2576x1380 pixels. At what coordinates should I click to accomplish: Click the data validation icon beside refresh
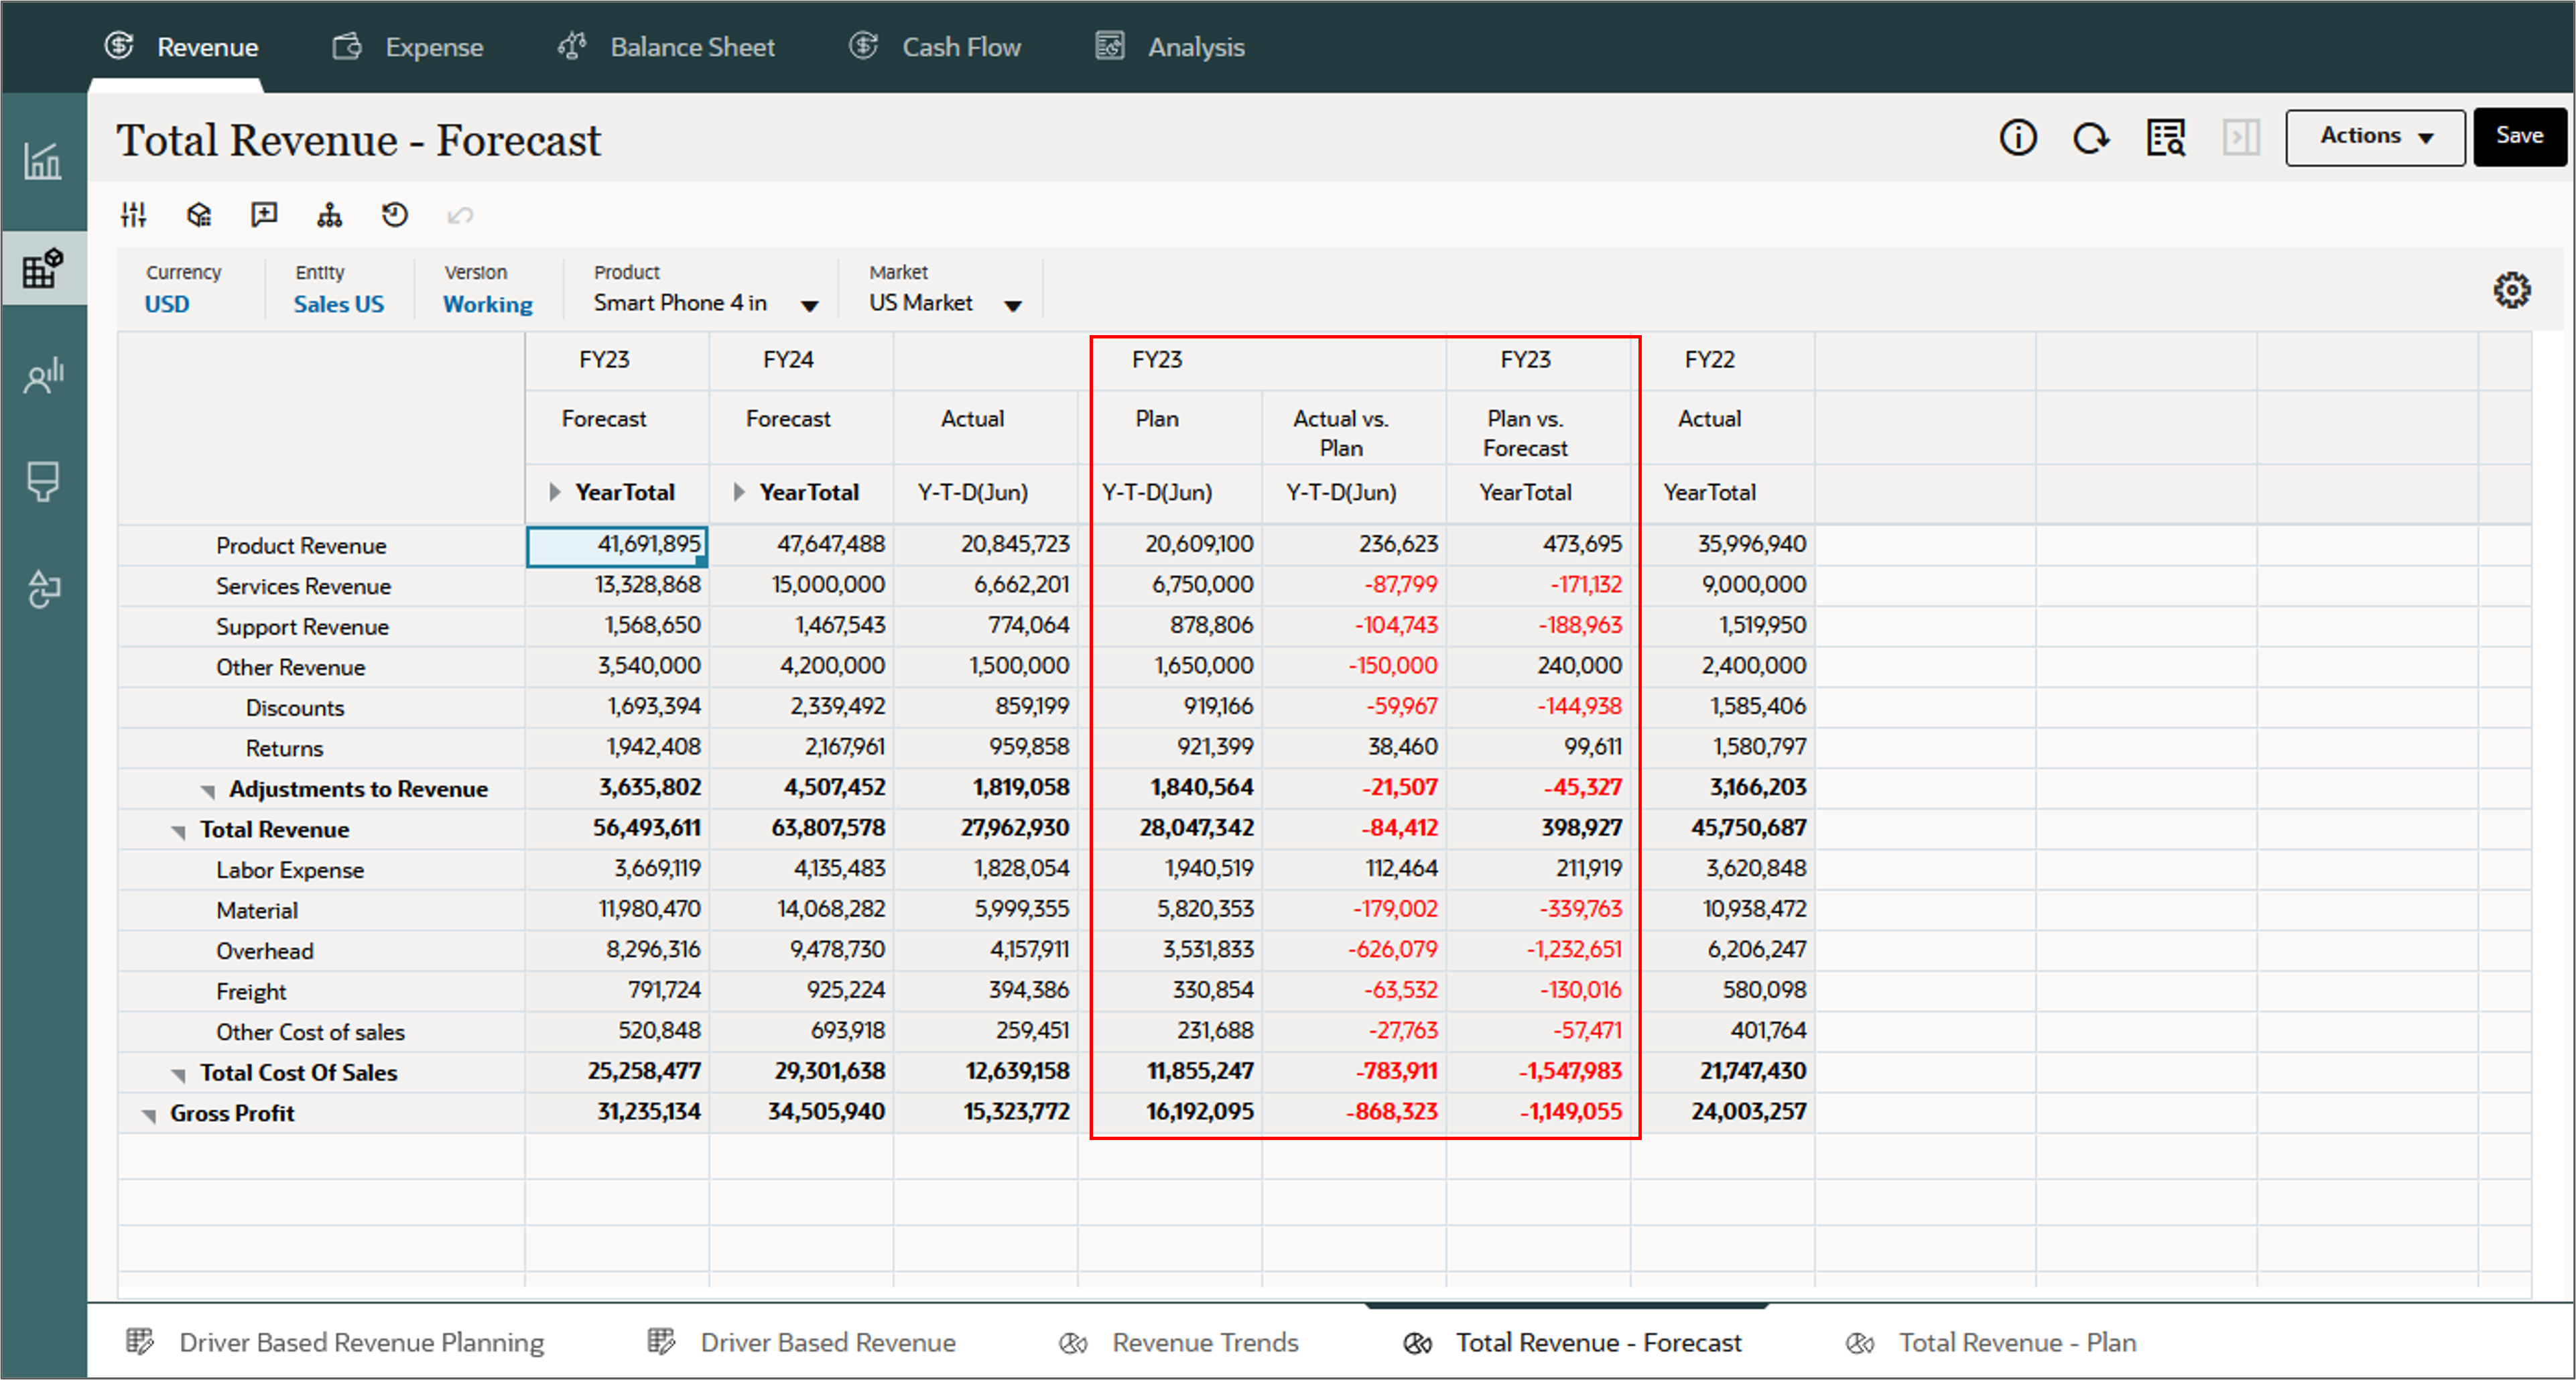2165,138
